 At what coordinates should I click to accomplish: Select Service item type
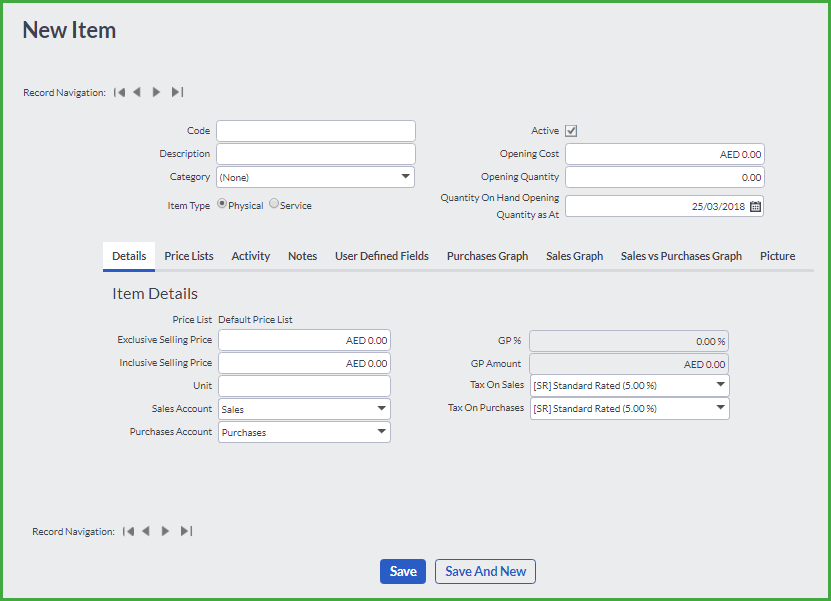coord(274,204)
